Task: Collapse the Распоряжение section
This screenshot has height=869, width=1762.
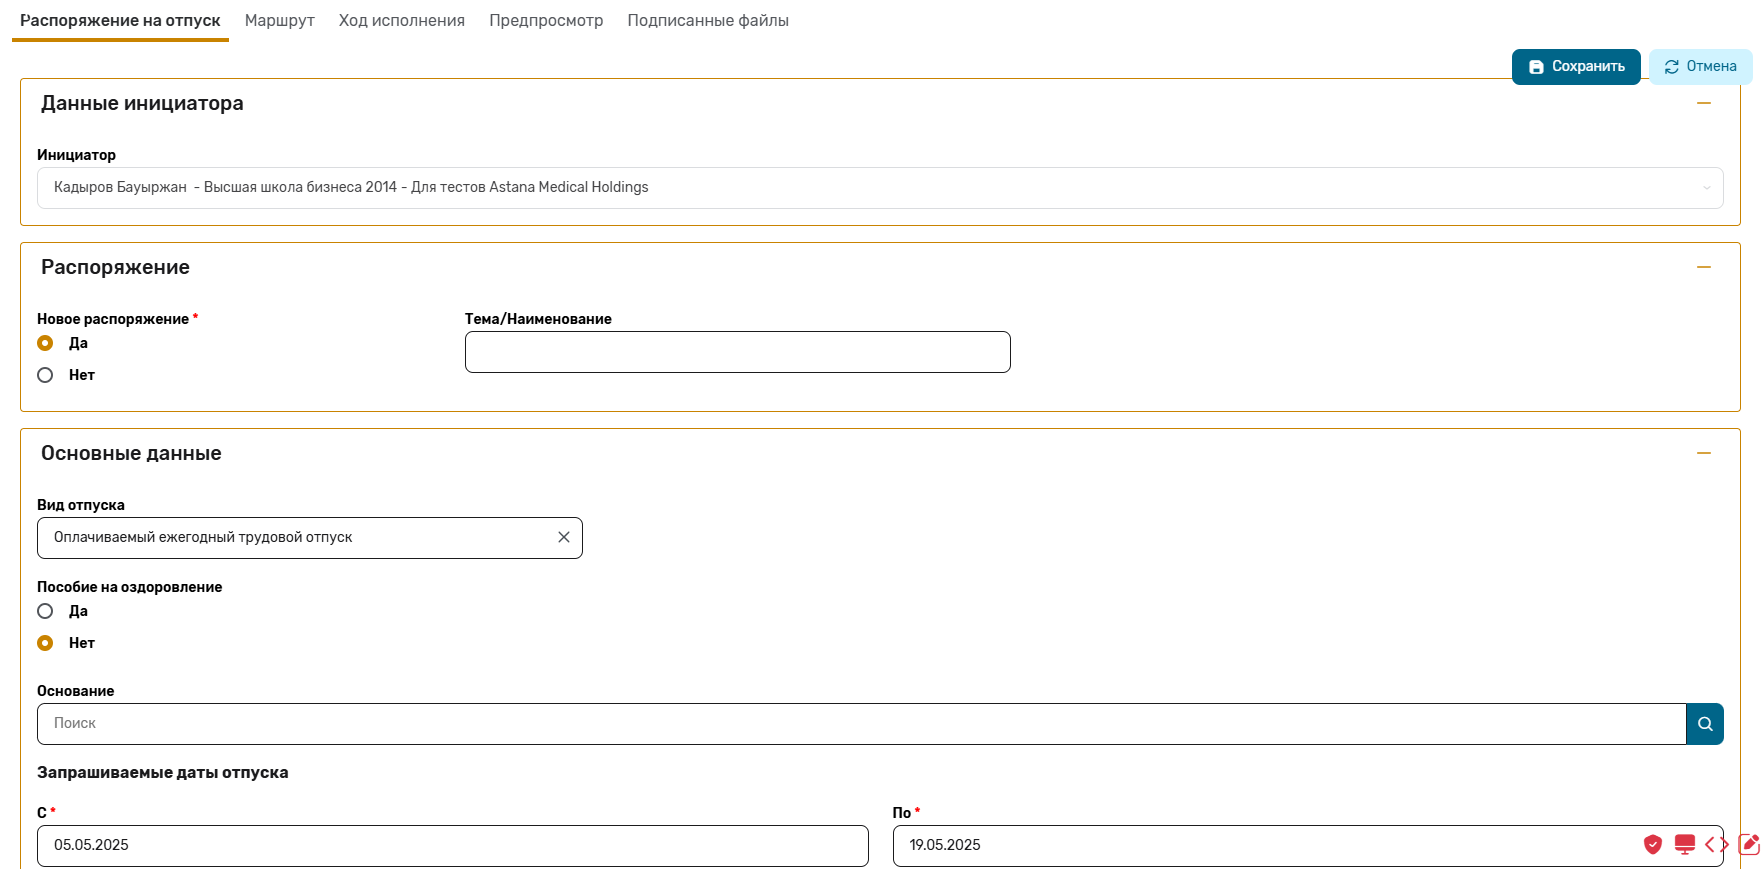Action: pyautogui.click(x=1704, y=267)
